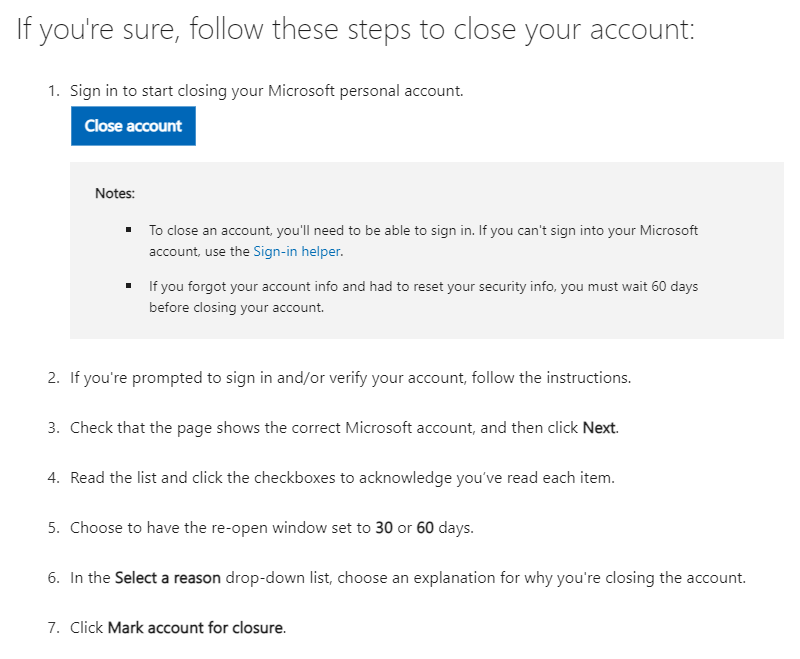Click the bold Next word in step 3
The width and height of the screenshot is (800, 659).
pos(599,427)
